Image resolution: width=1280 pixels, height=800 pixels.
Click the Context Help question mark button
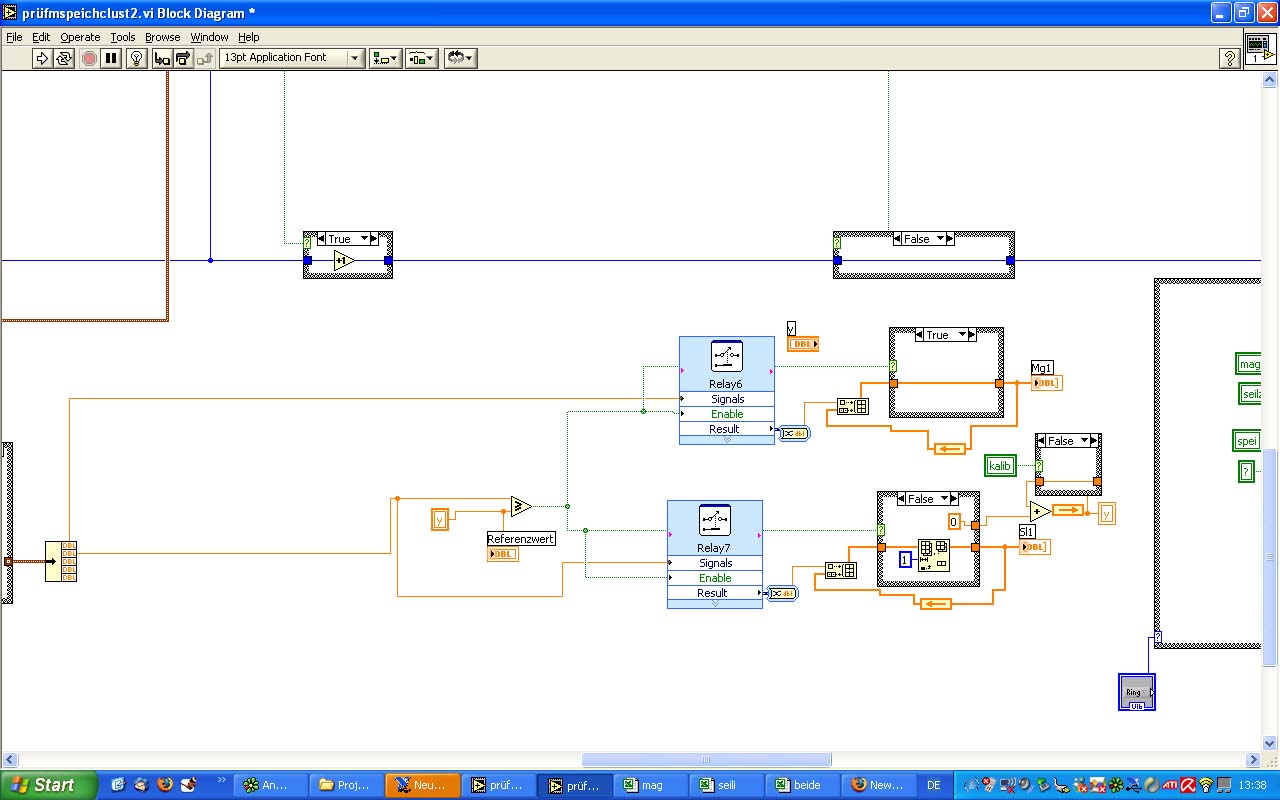[1230, 58]
